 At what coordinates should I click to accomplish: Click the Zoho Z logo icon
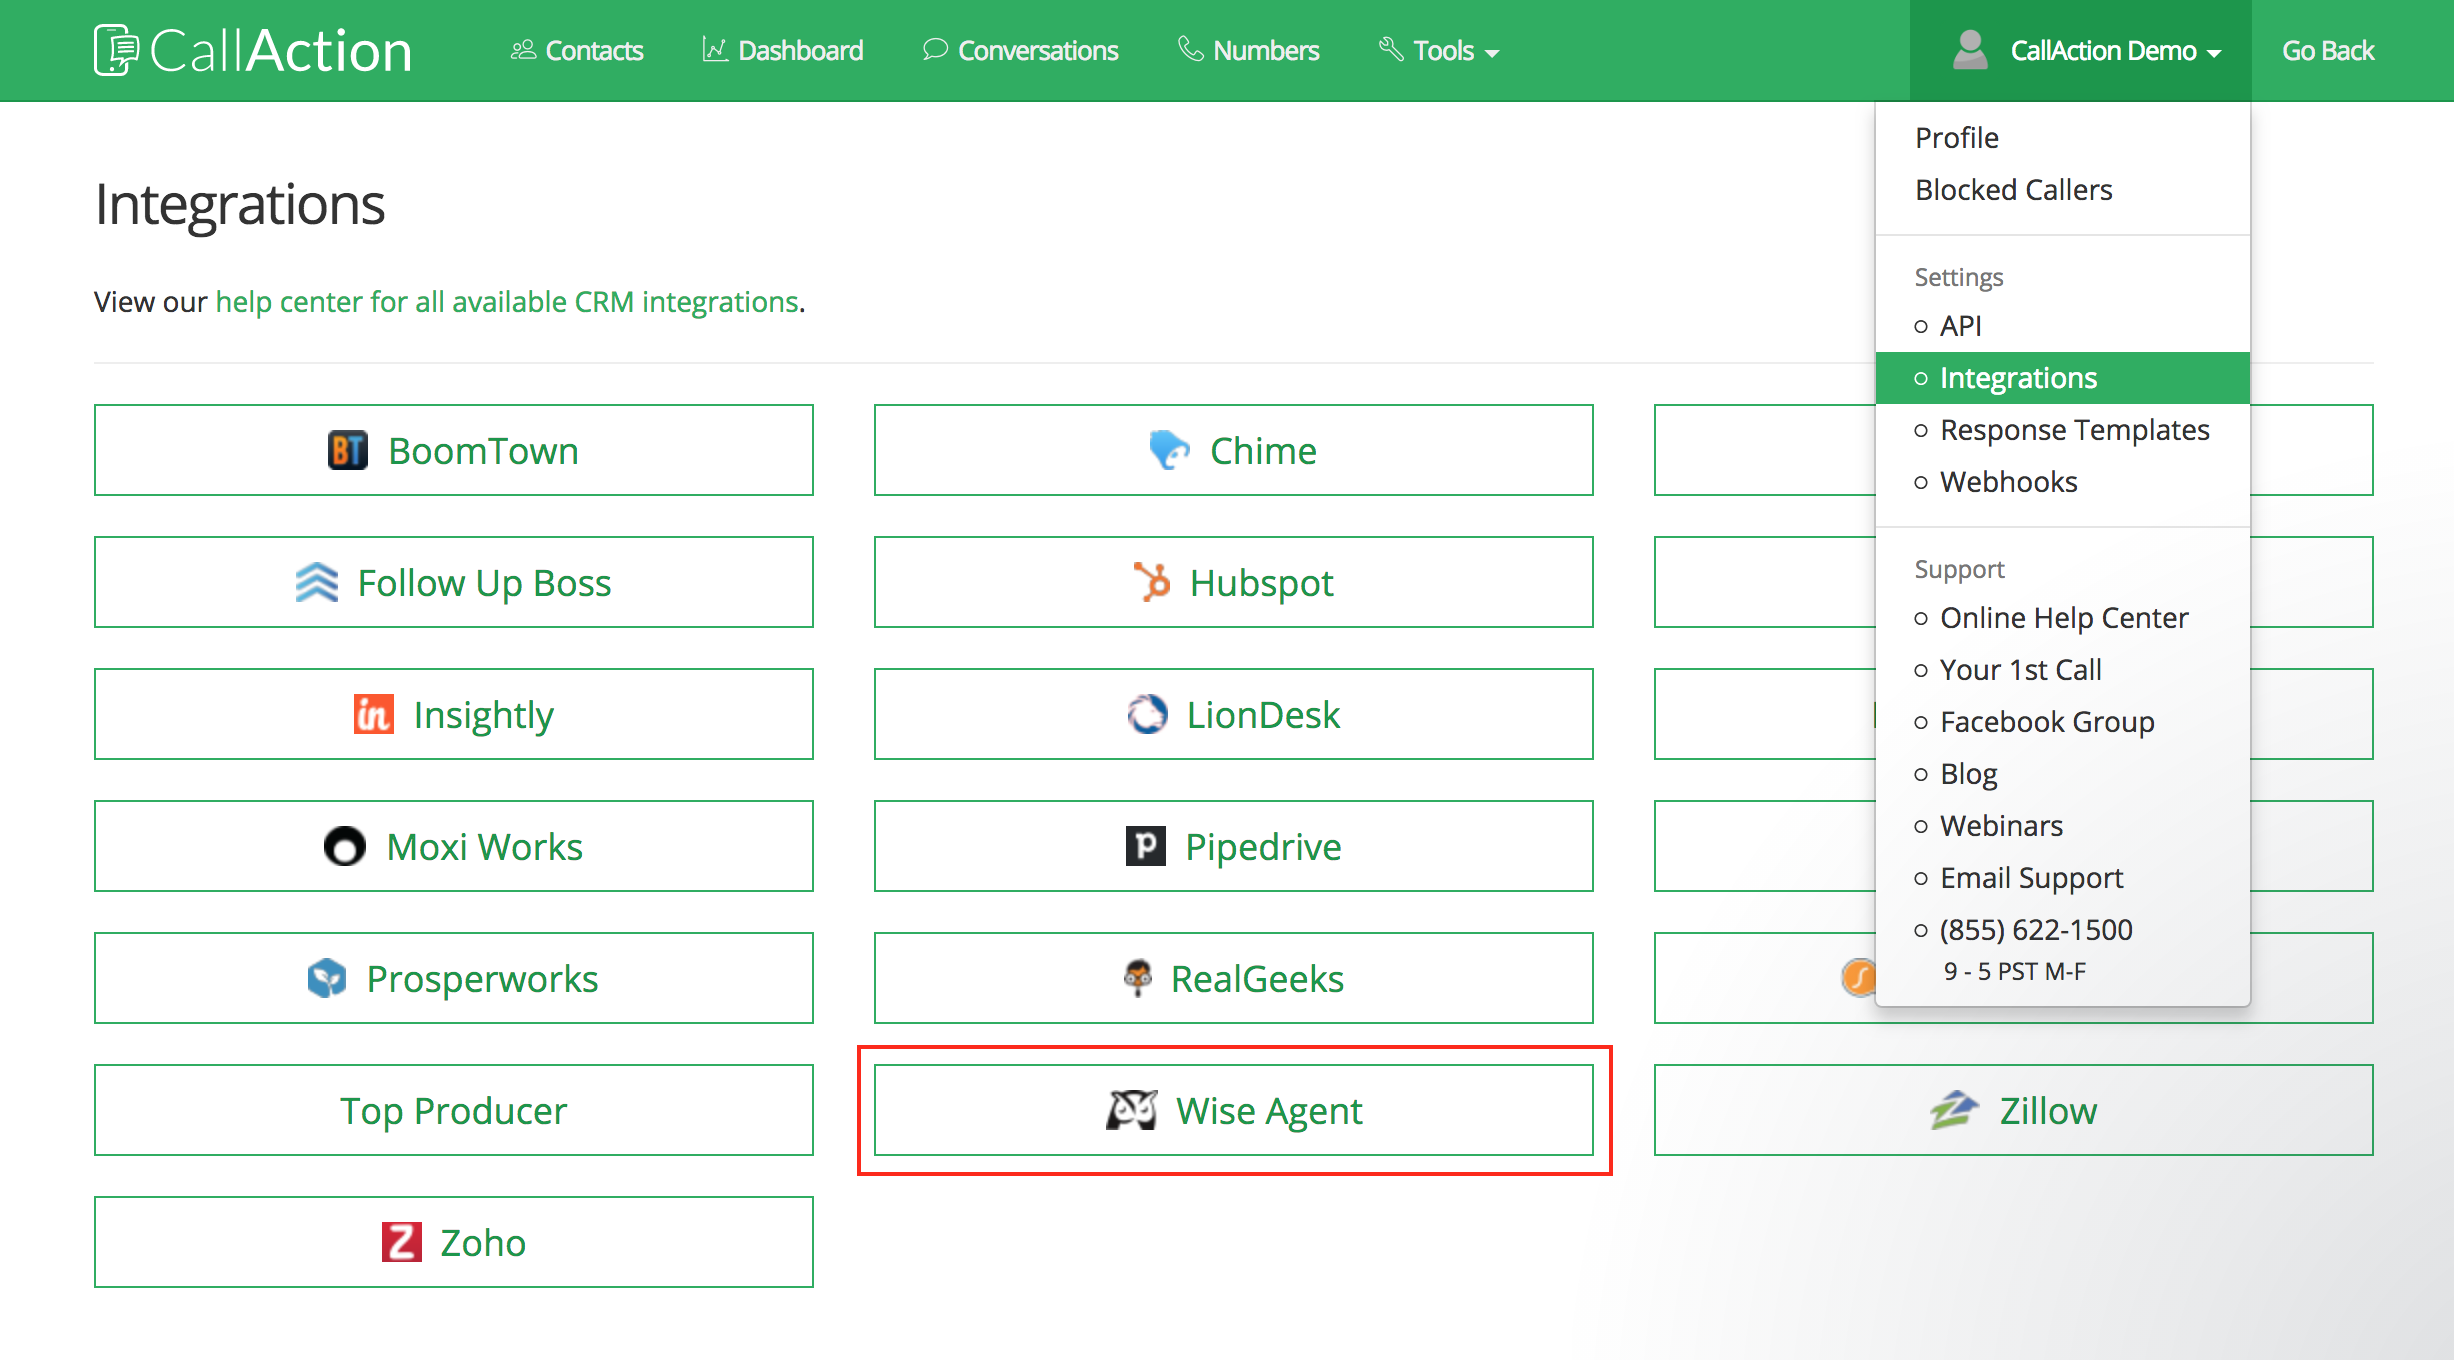click(x=401, y=1242)
